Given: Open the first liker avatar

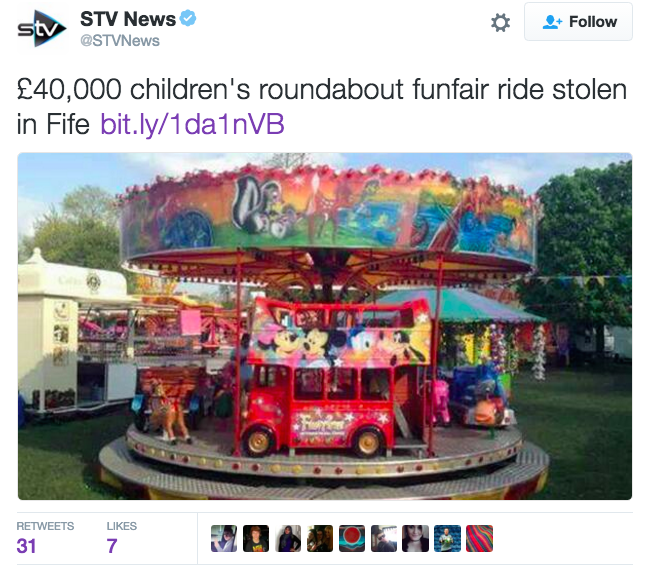Looking at the screenshot, I should [x=224, y=538].
